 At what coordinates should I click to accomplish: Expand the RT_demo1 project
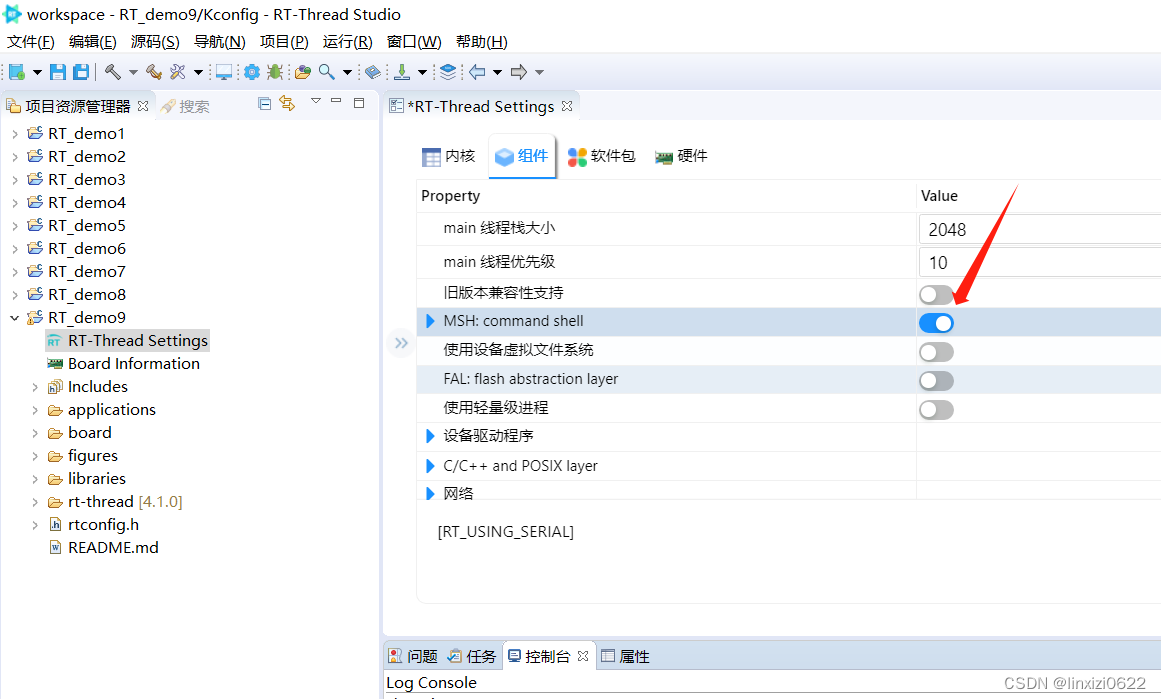14,134
